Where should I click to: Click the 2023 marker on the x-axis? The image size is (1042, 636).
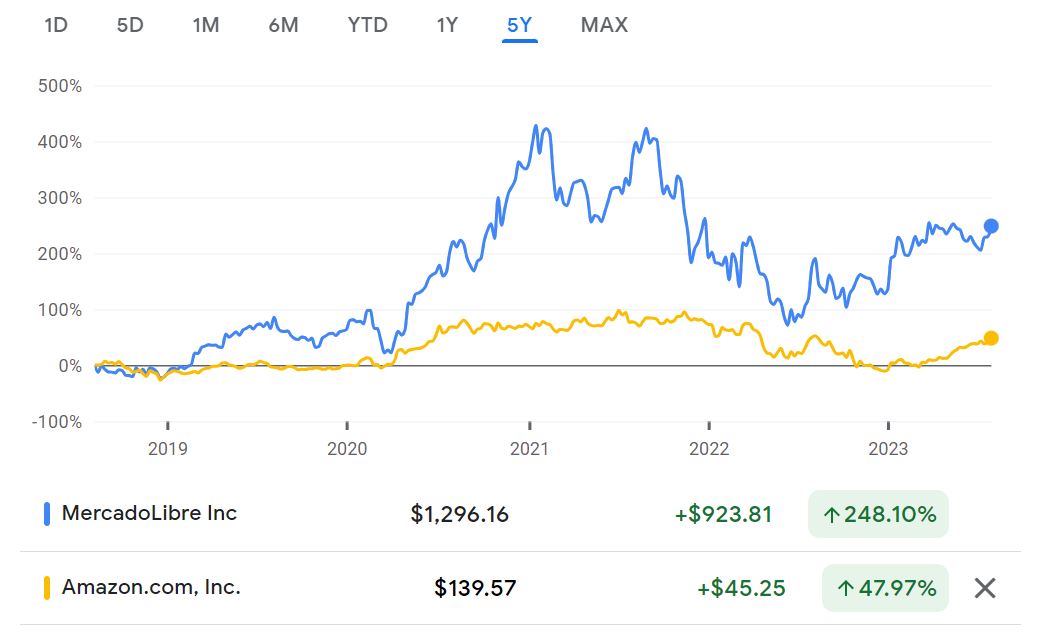pyautogui.click(x=888, y=449)
